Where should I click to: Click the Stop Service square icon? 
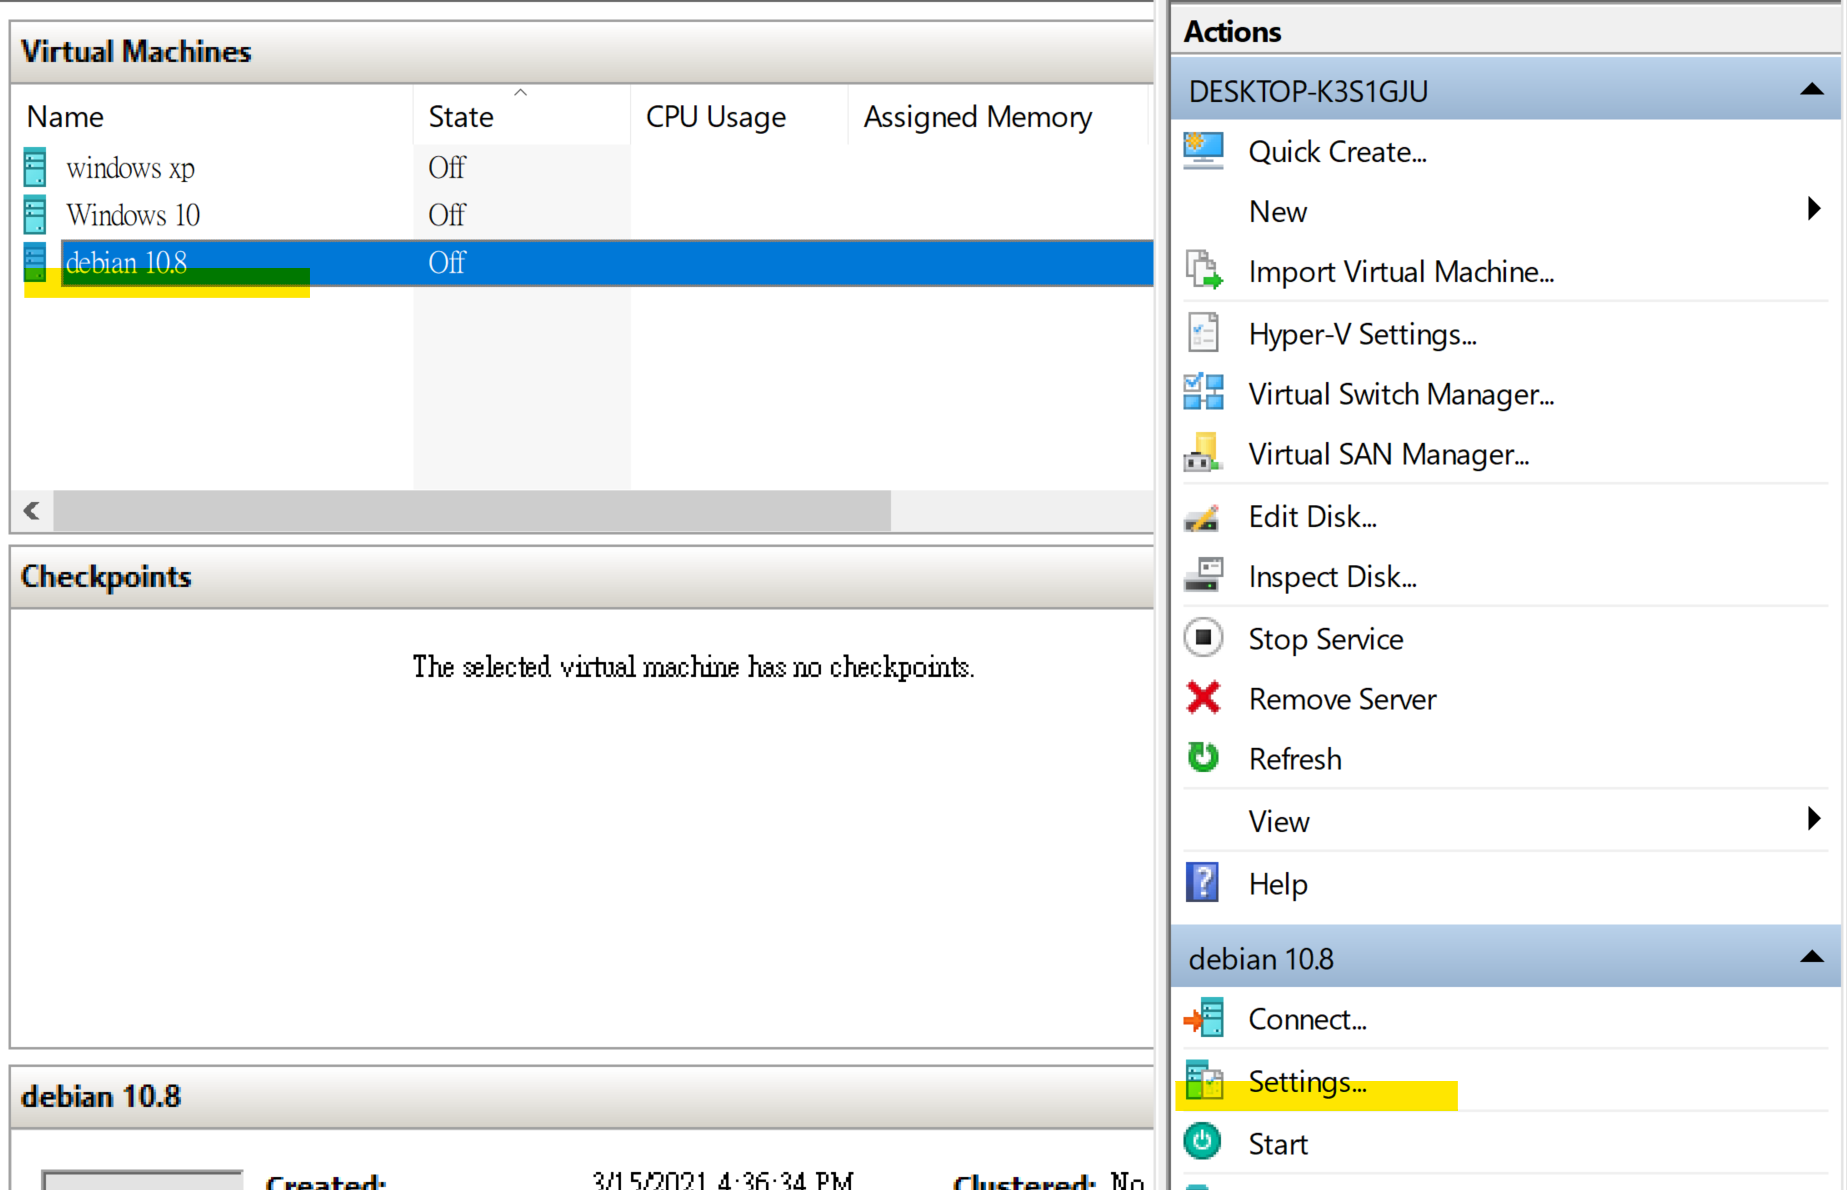click(x=1203, y=637)
